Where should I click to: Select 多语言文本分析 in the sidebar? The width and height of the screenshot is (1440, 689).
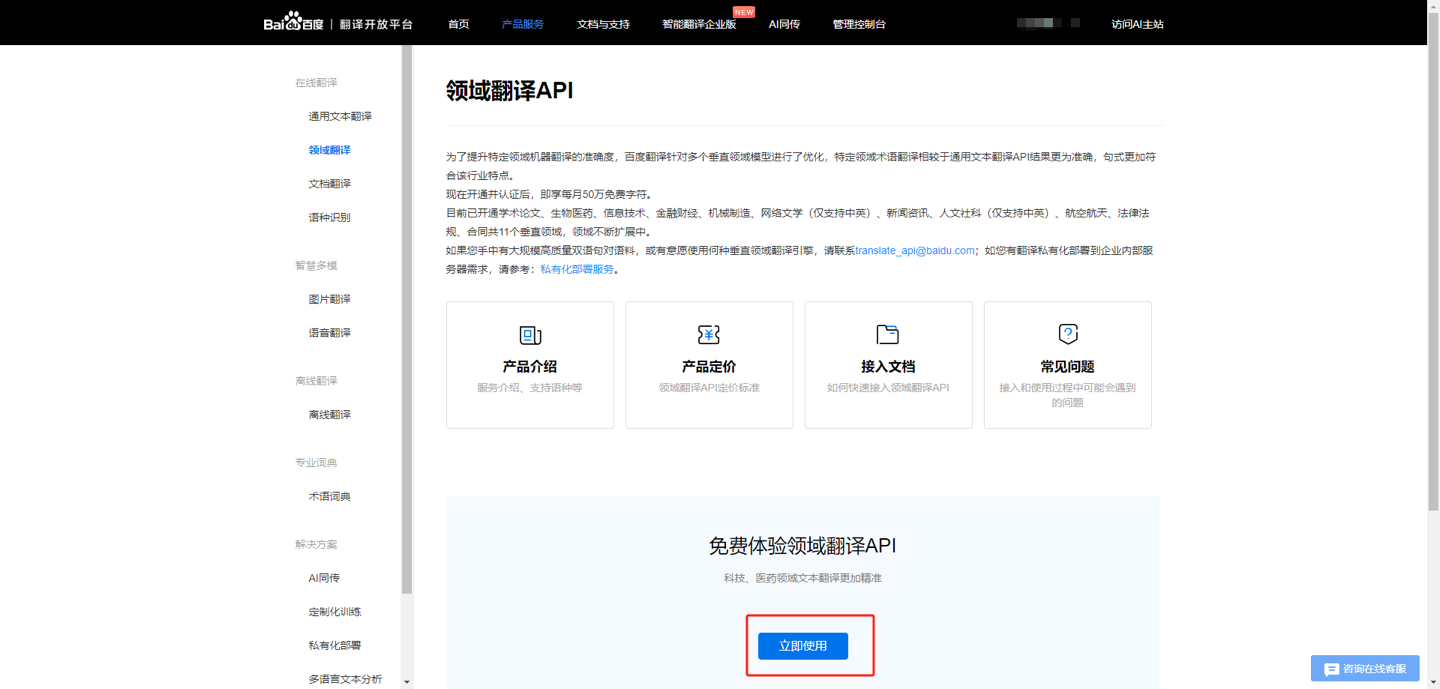coord(345,679)
